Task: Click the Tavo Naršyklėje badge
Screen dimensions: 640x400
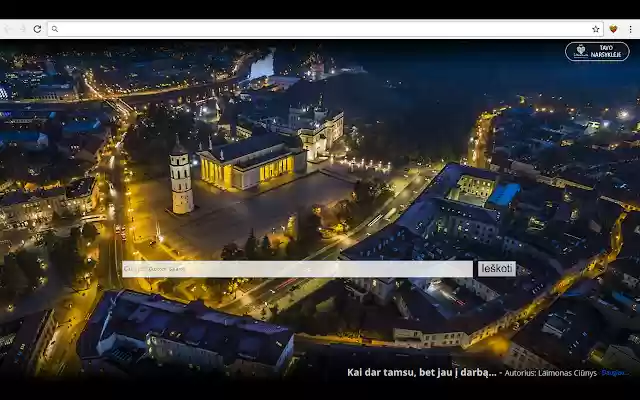Action: point(597,51)
